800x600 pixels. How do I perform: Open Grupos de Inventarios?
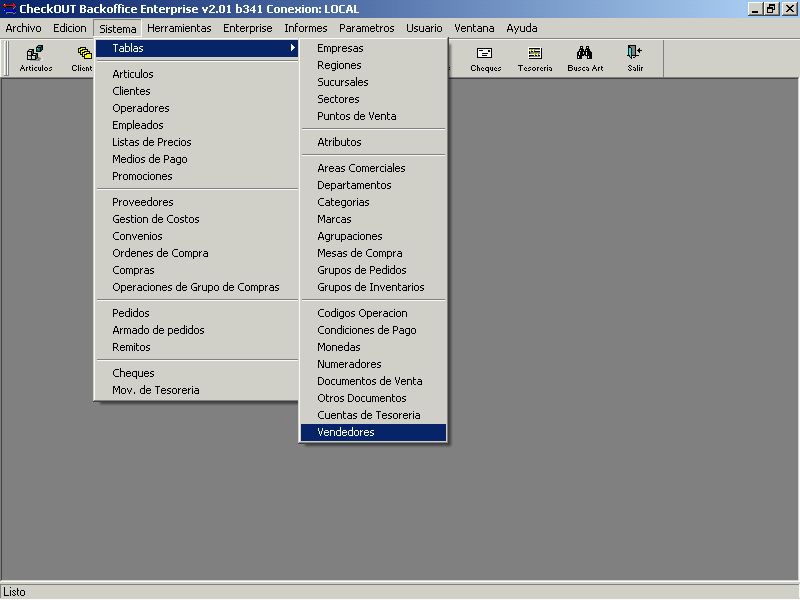[373, 287]
